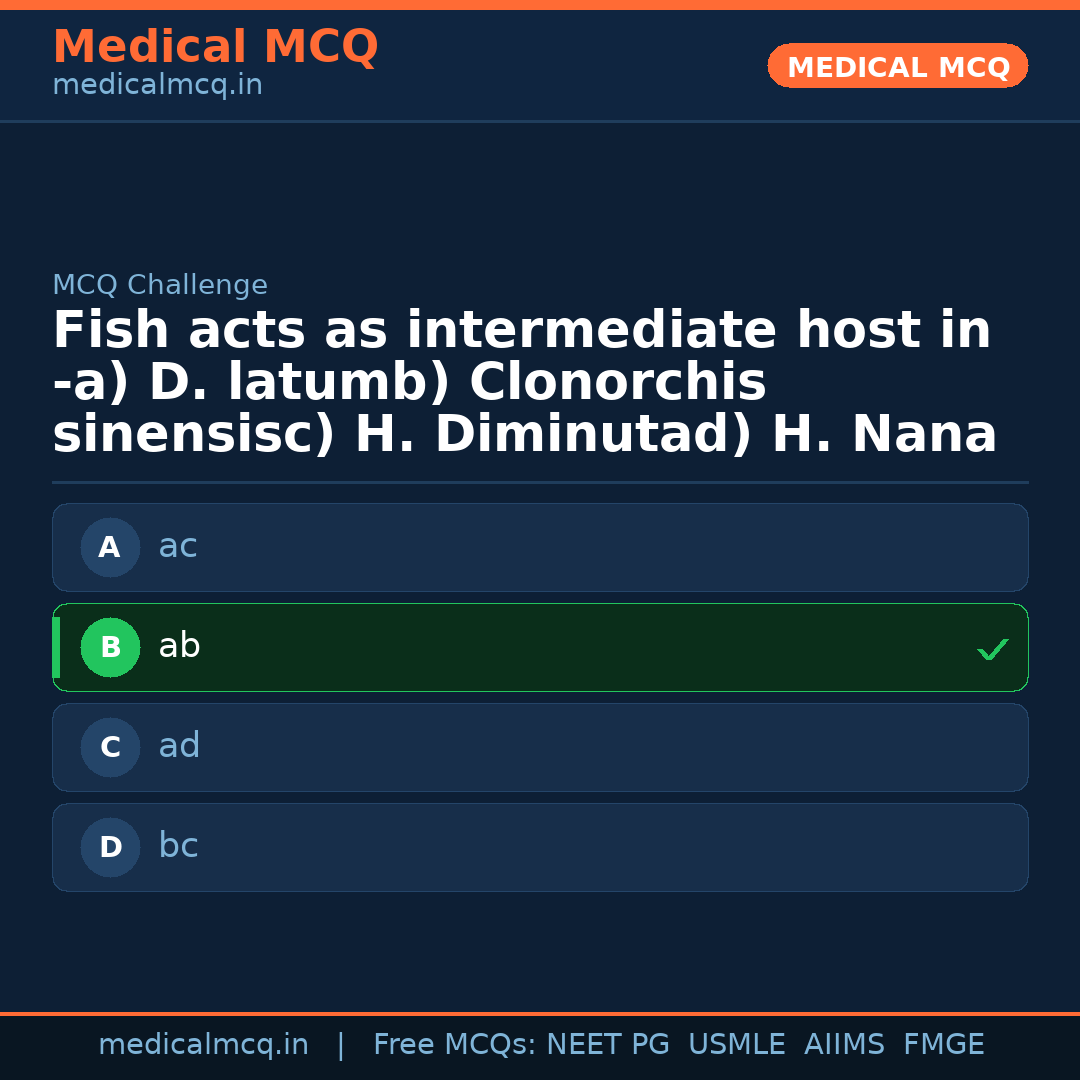Click the 'MCQ Challenge' label
Viewport: 1080px width, 1080px height.
160,286
